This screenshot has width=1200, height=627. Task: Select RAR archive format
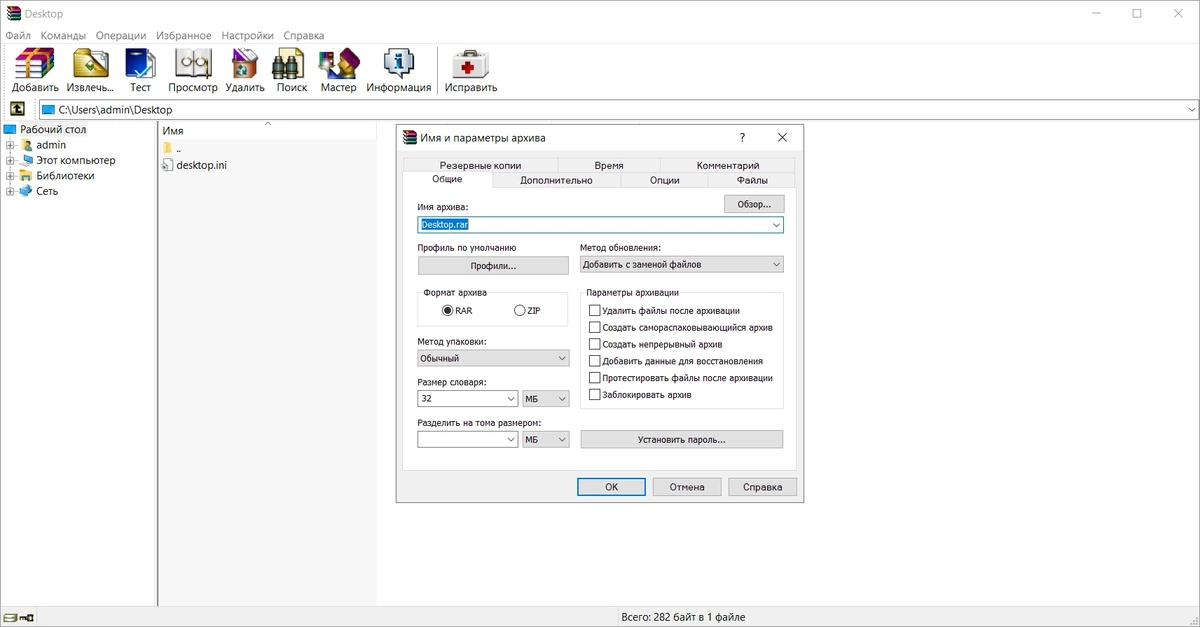click(447, 311)
